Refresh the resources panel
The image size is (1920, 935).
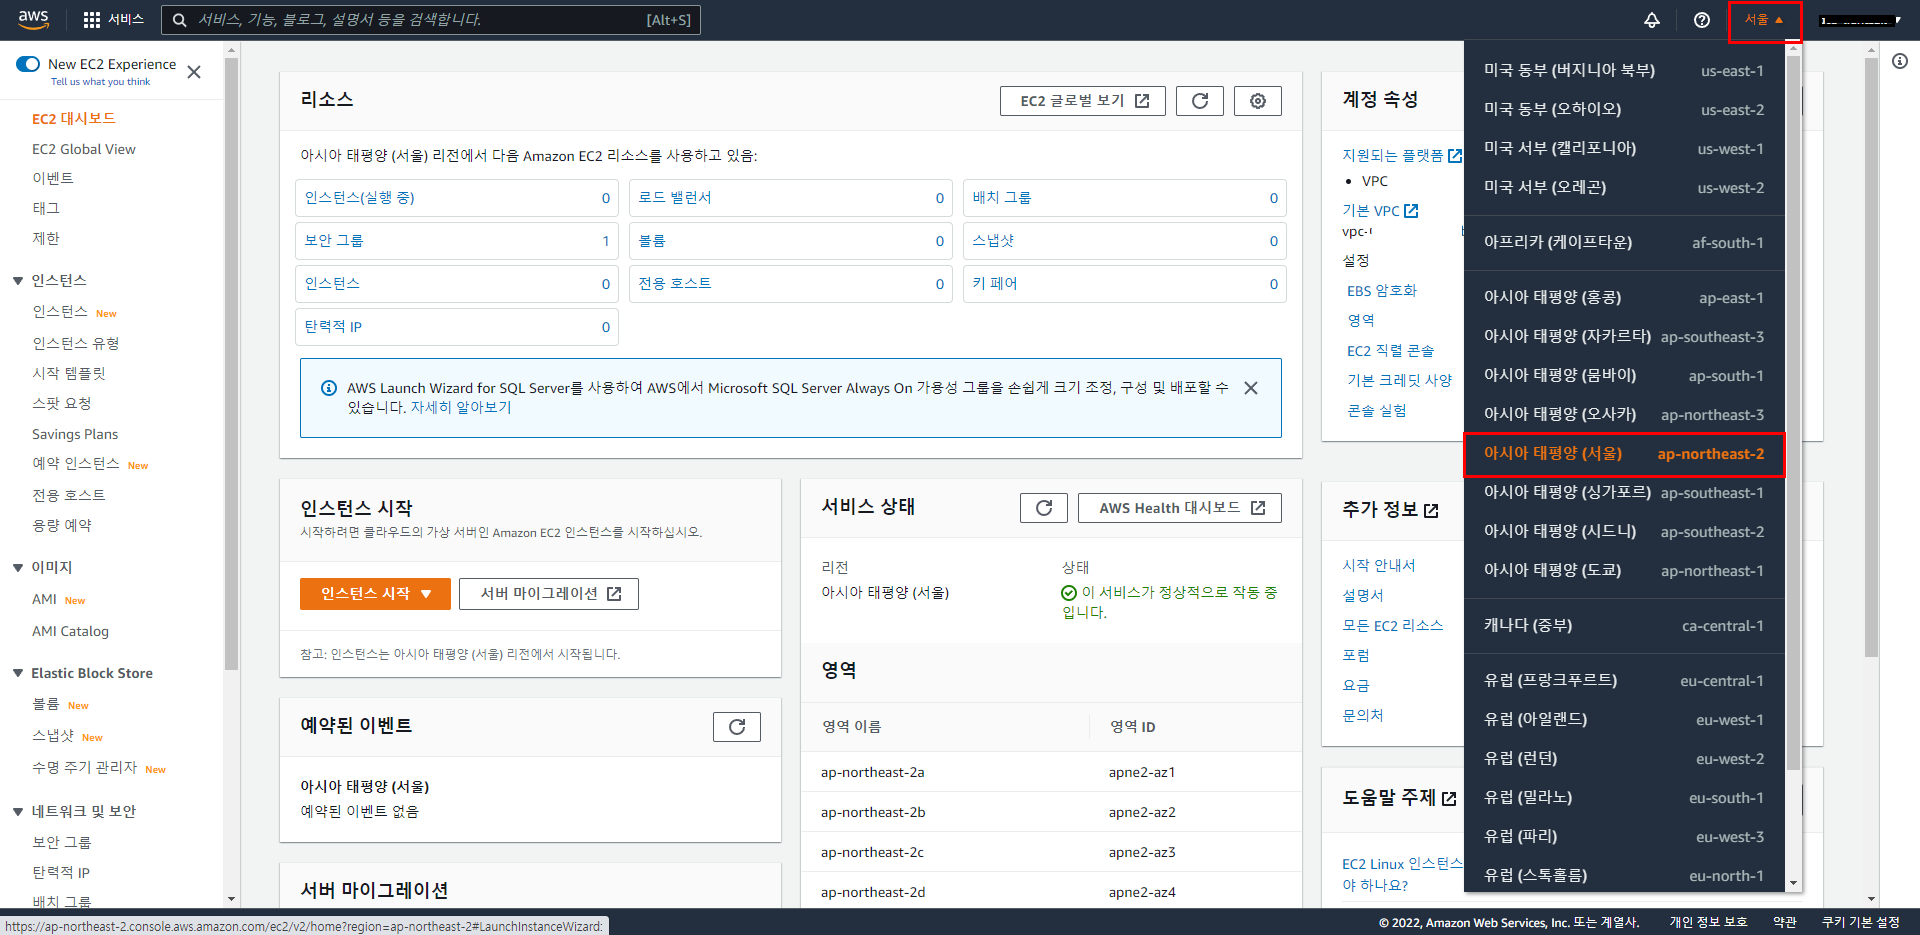point(1200,101)
